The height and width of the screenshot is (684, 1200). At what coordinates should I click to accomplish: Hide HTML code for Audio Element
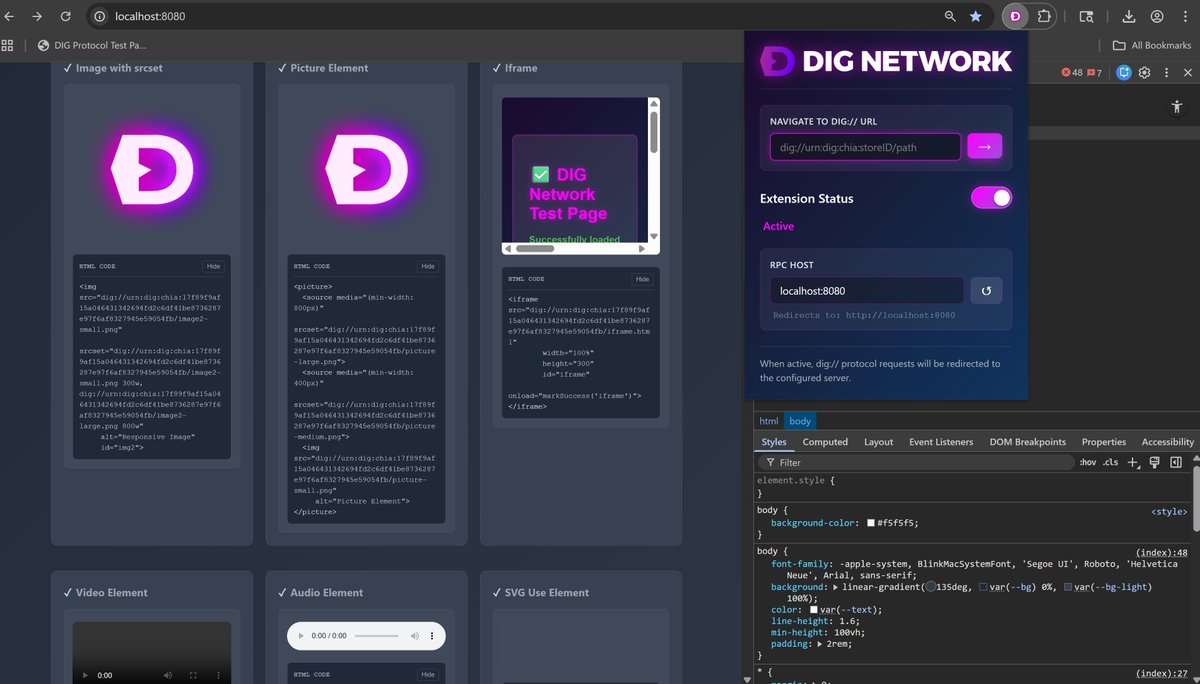pyautogui.click(x=428, y=674)
